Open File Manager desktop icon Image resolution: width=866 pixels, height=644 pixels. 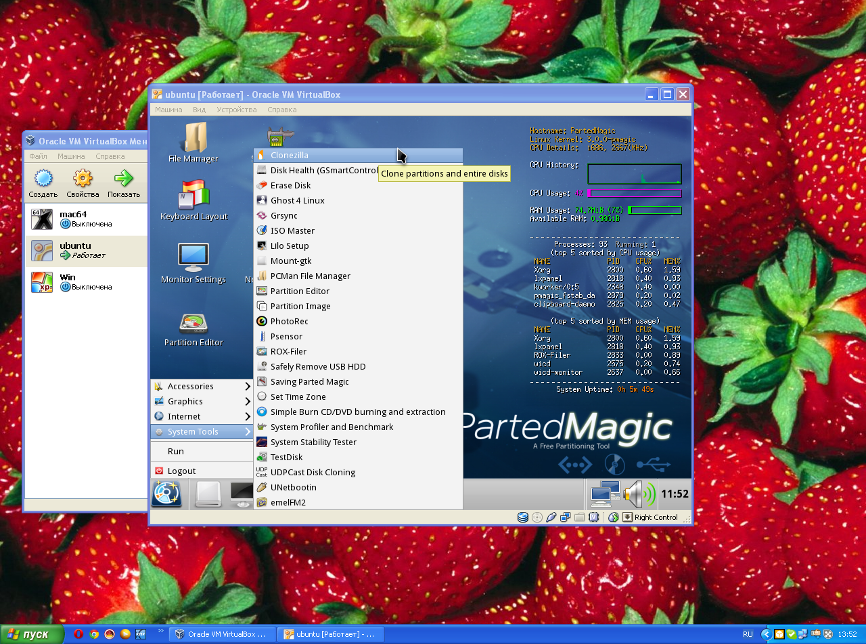[193, 141]
